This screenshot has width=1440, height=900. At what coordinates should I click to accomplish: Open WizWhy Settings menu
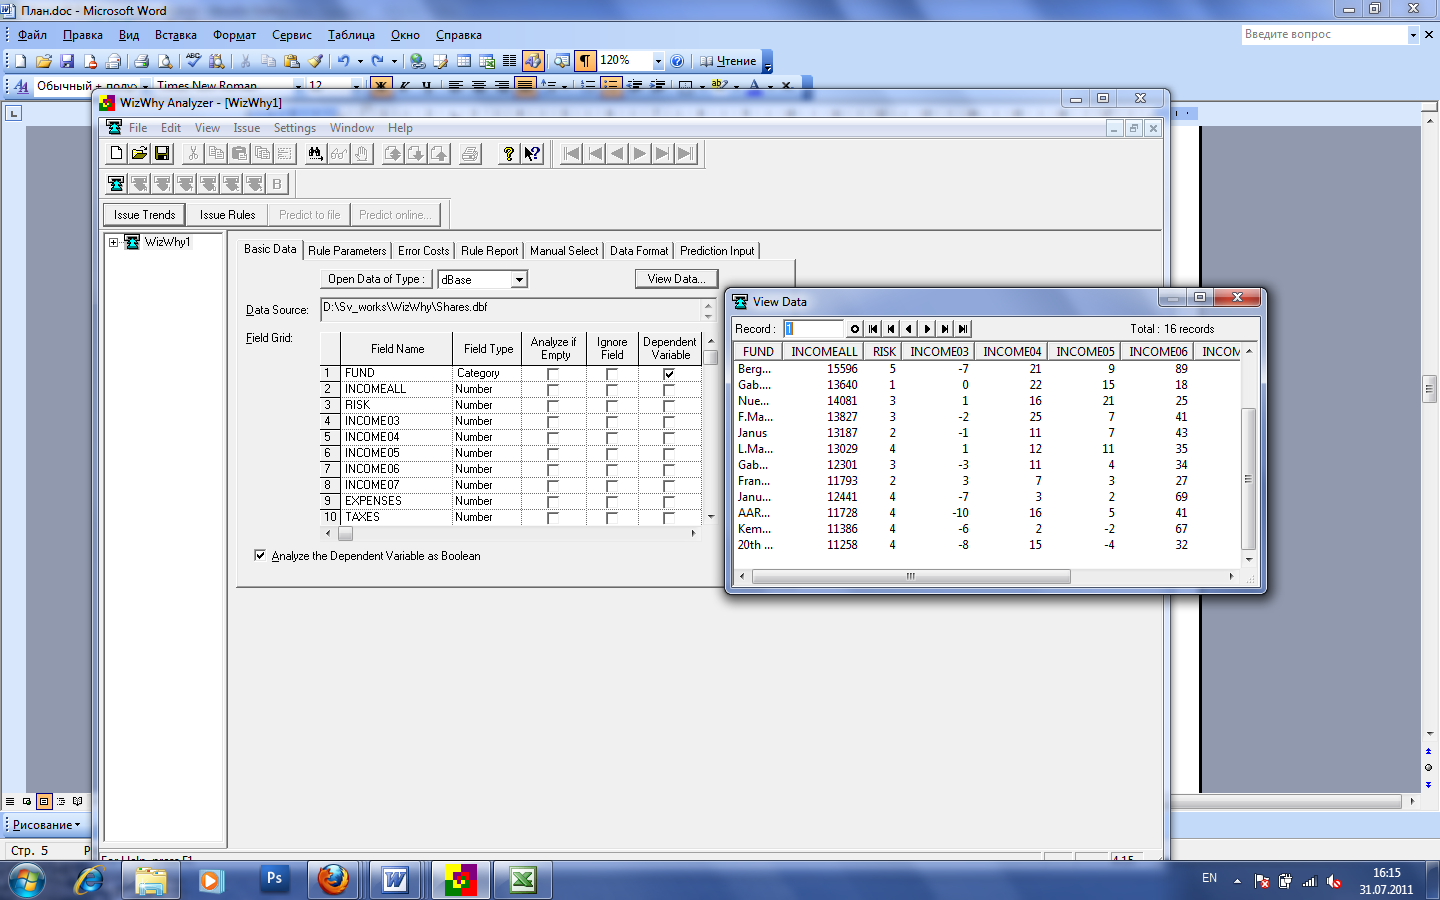click(x=295, y=128)
